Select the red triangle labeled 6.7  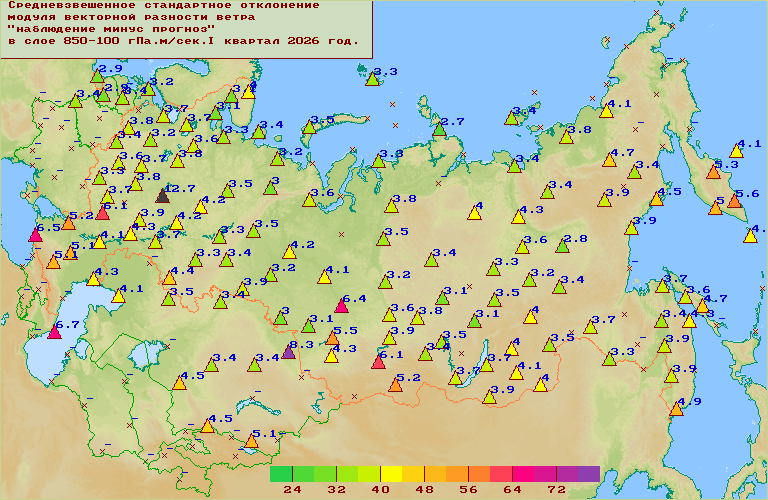click(x=54, y=331)
